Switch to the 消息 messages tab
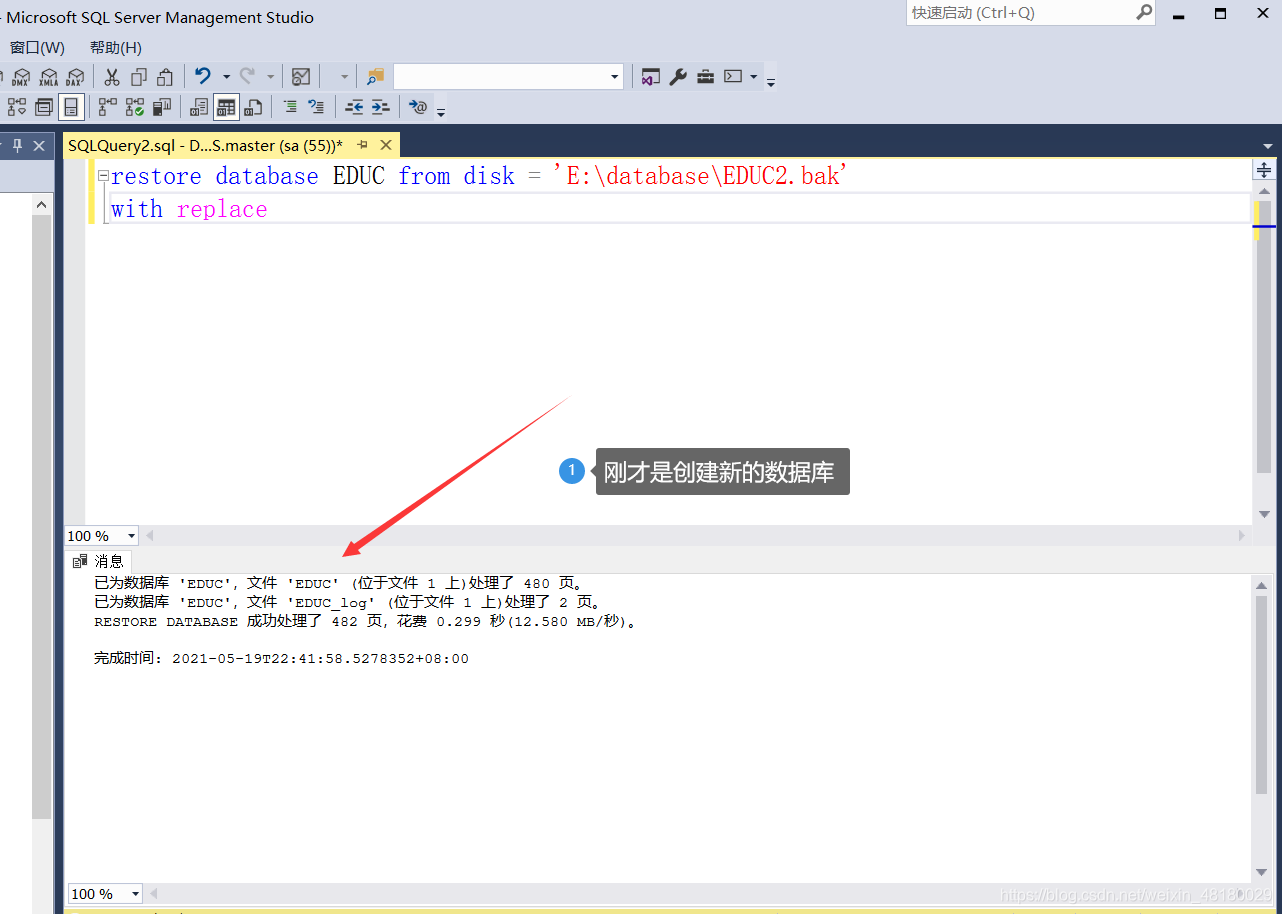The height and width of the screenshot is (914, 1282). (99, 561)
